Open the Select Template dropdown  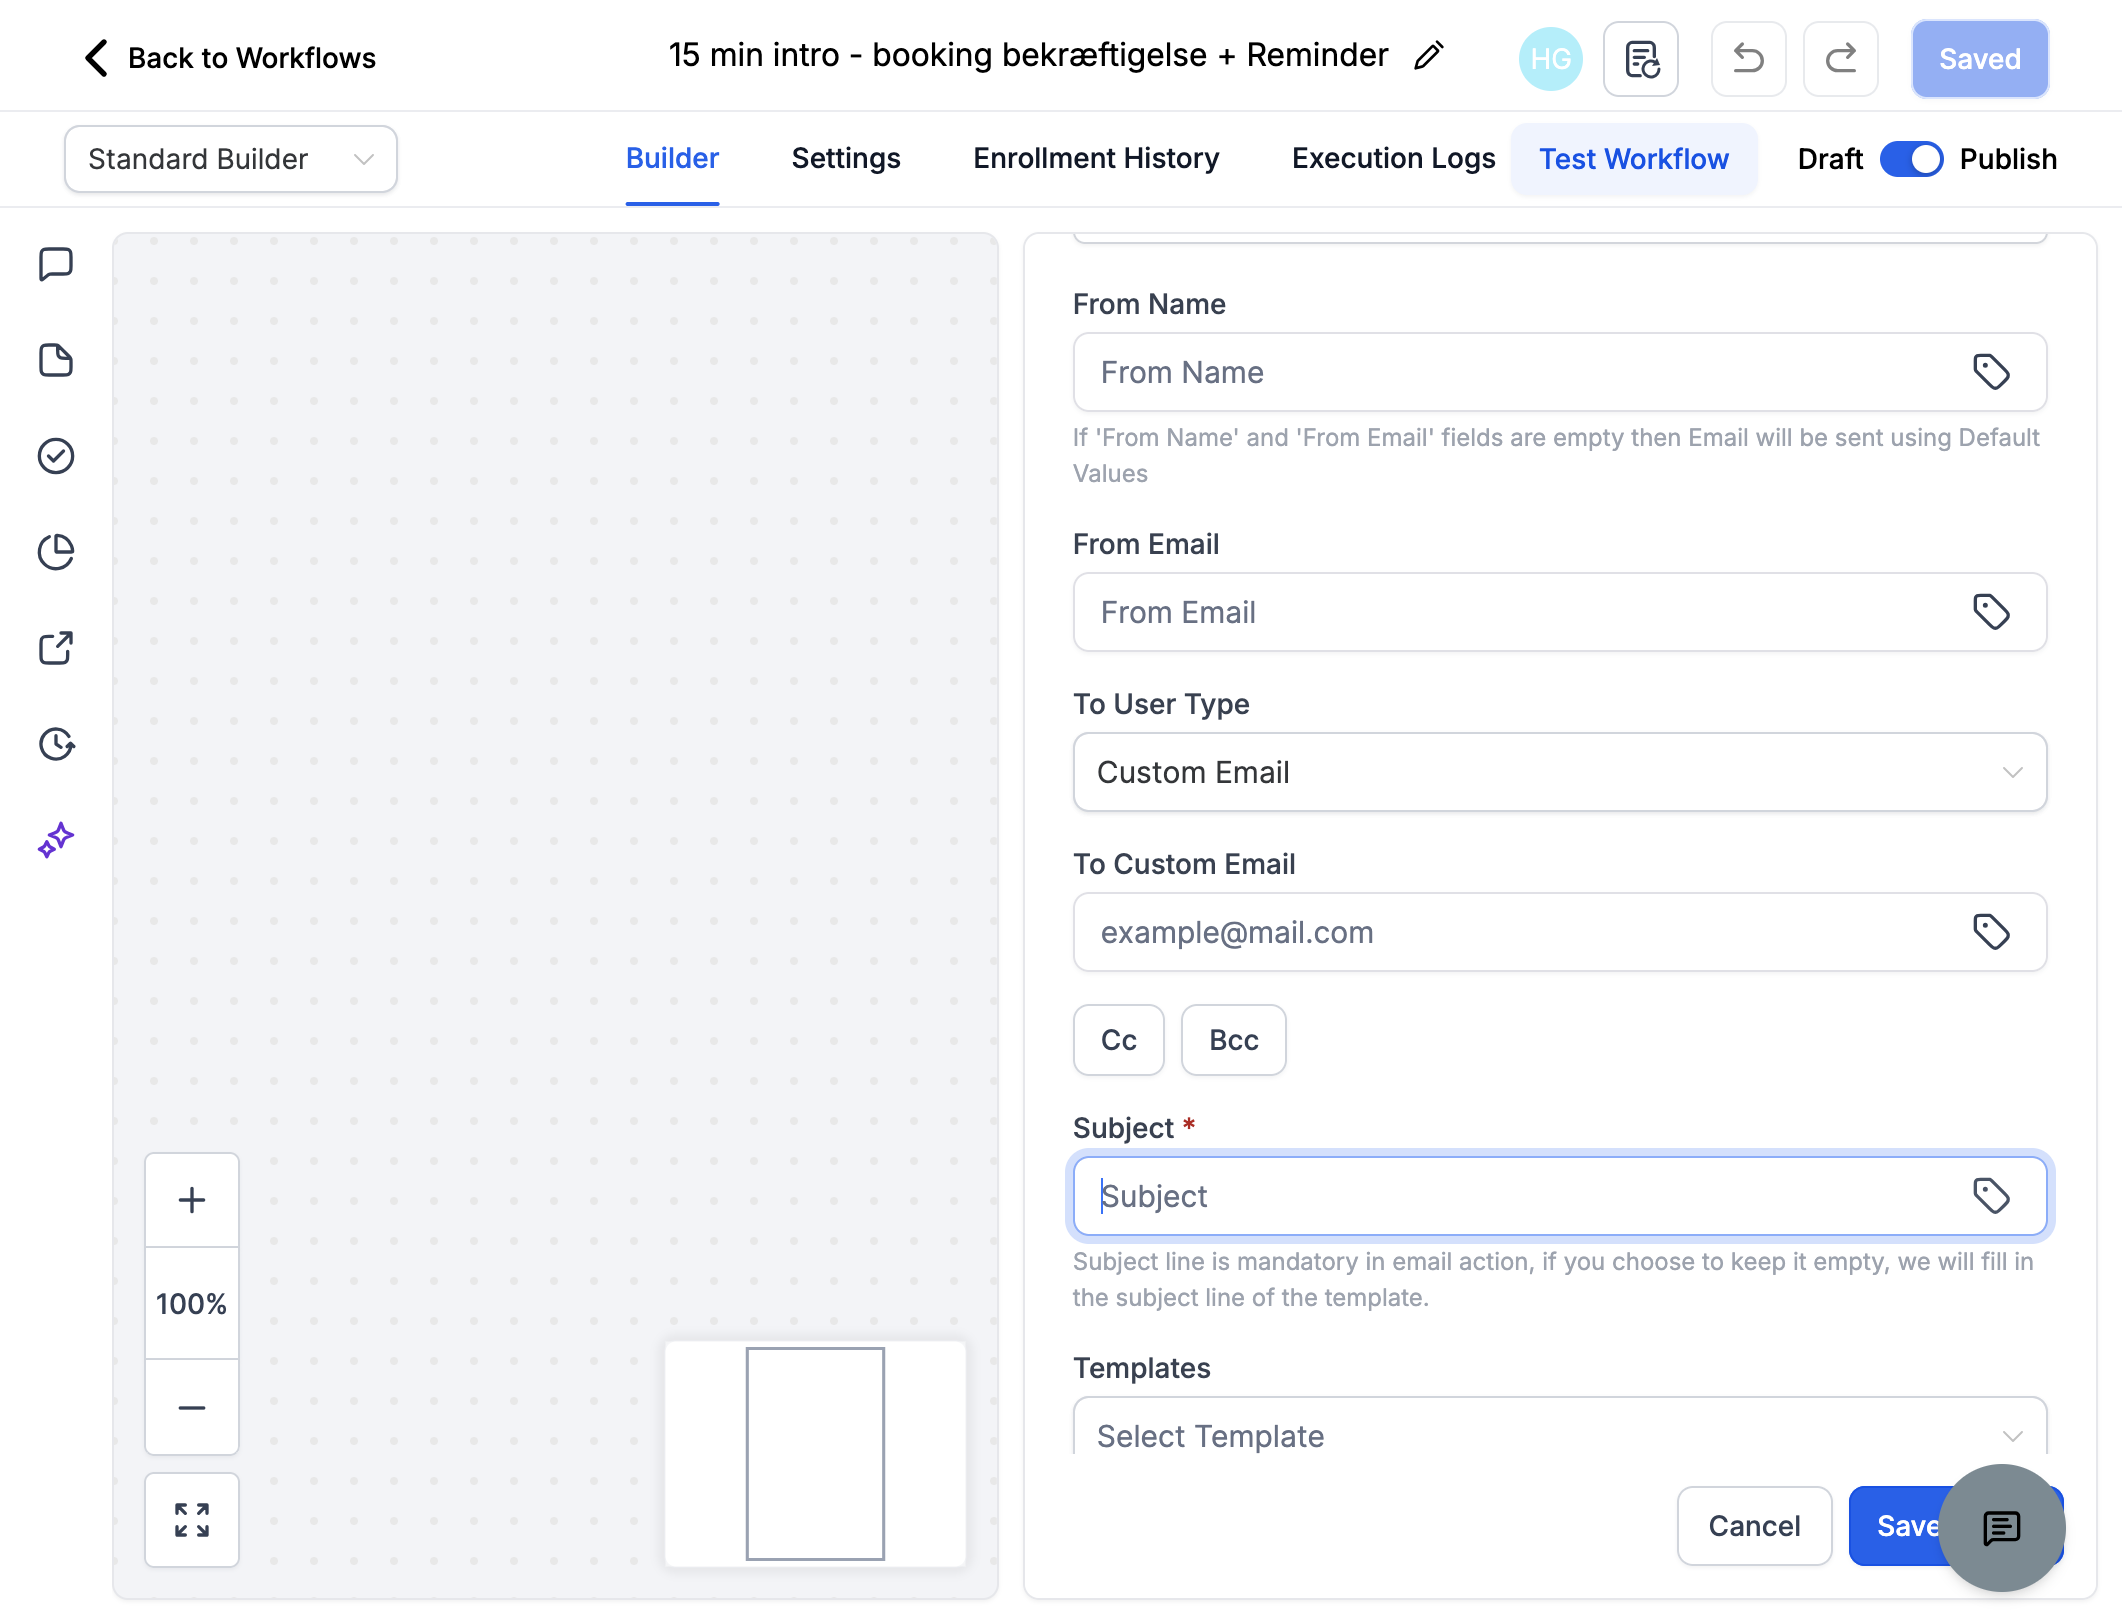[x=1560, y=1430]
